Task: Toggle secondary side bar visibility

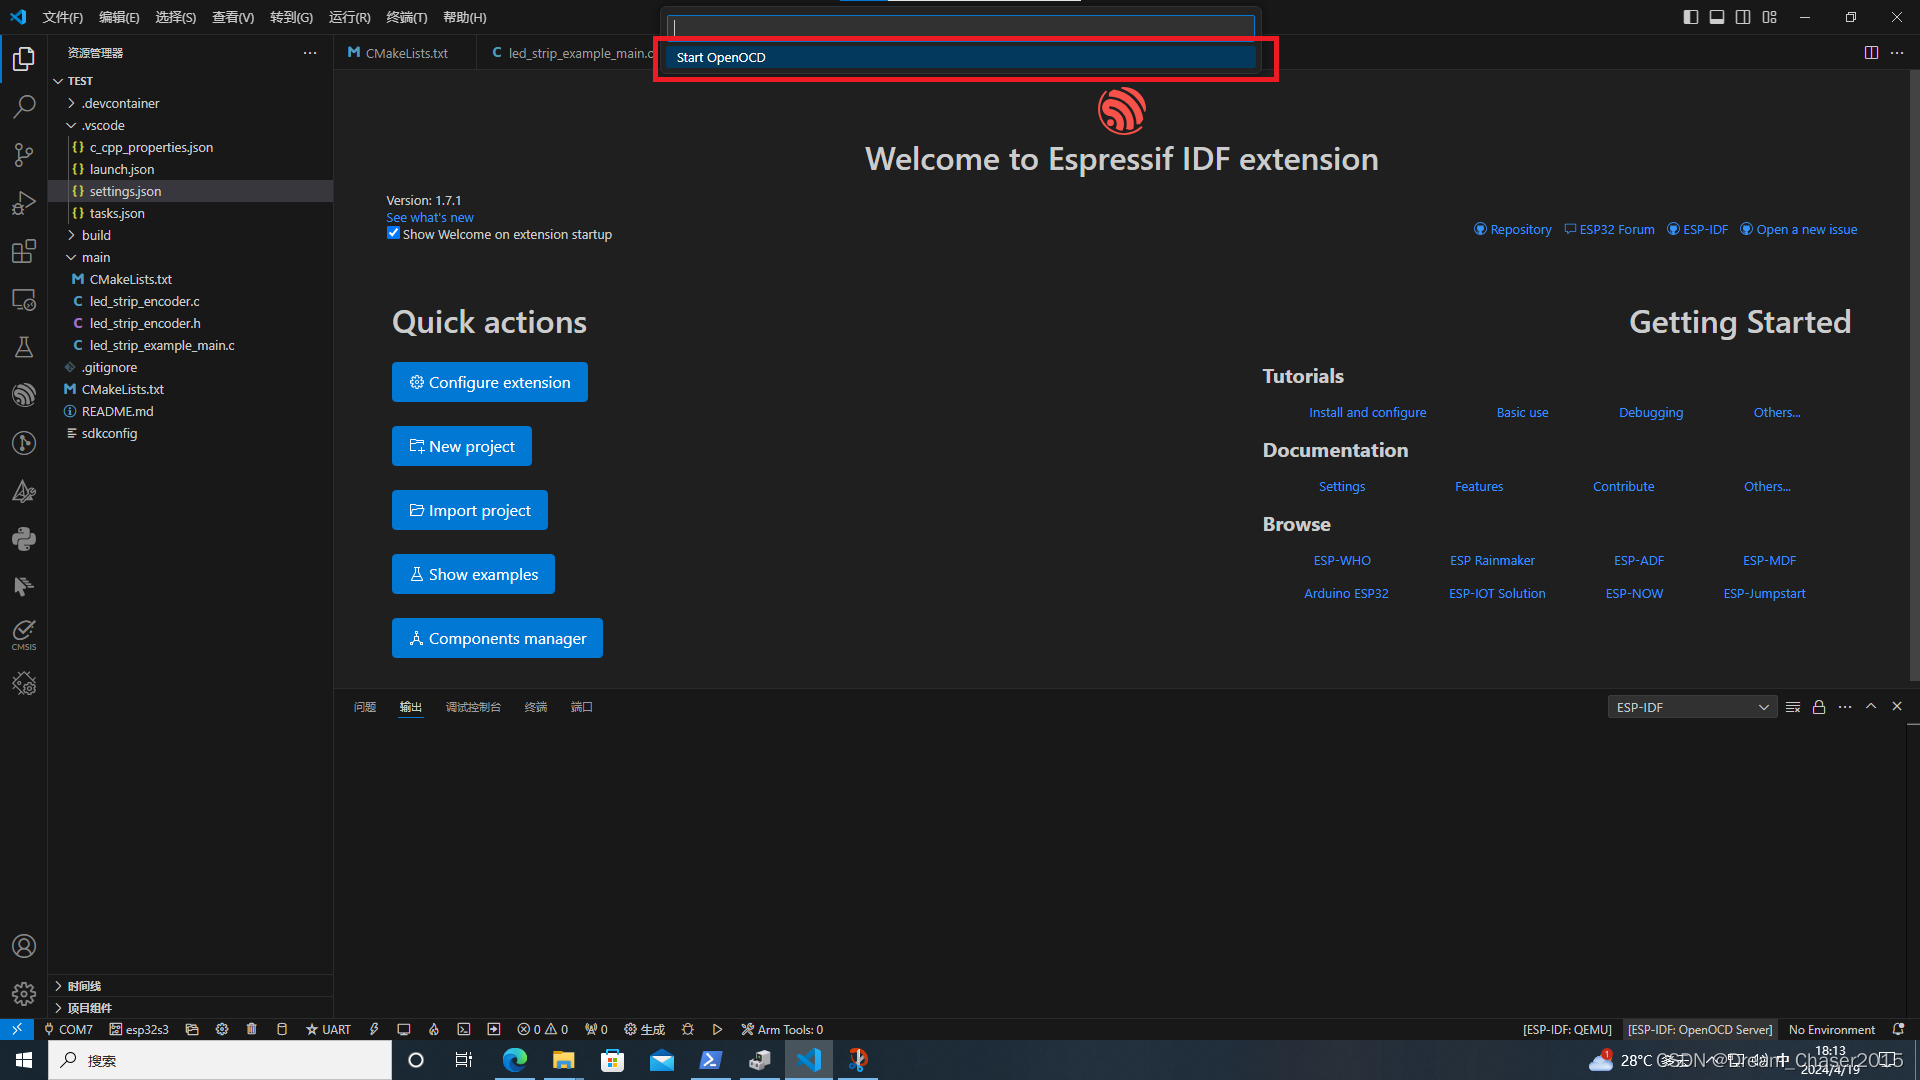Action: (x=1743, y=17)
